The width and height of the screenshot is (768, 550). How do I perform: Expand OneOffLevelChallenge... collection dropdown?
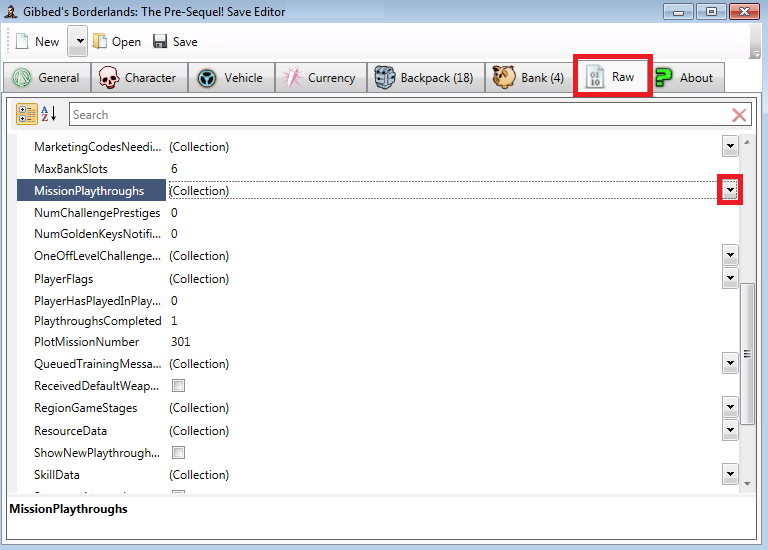pyautogui.click(x=730, y=255)
